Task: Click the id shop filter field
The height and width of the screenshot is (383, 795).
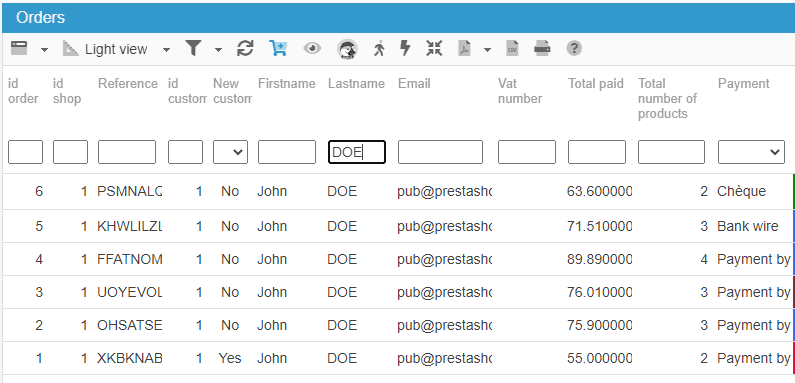Action: tap(70, 152)
